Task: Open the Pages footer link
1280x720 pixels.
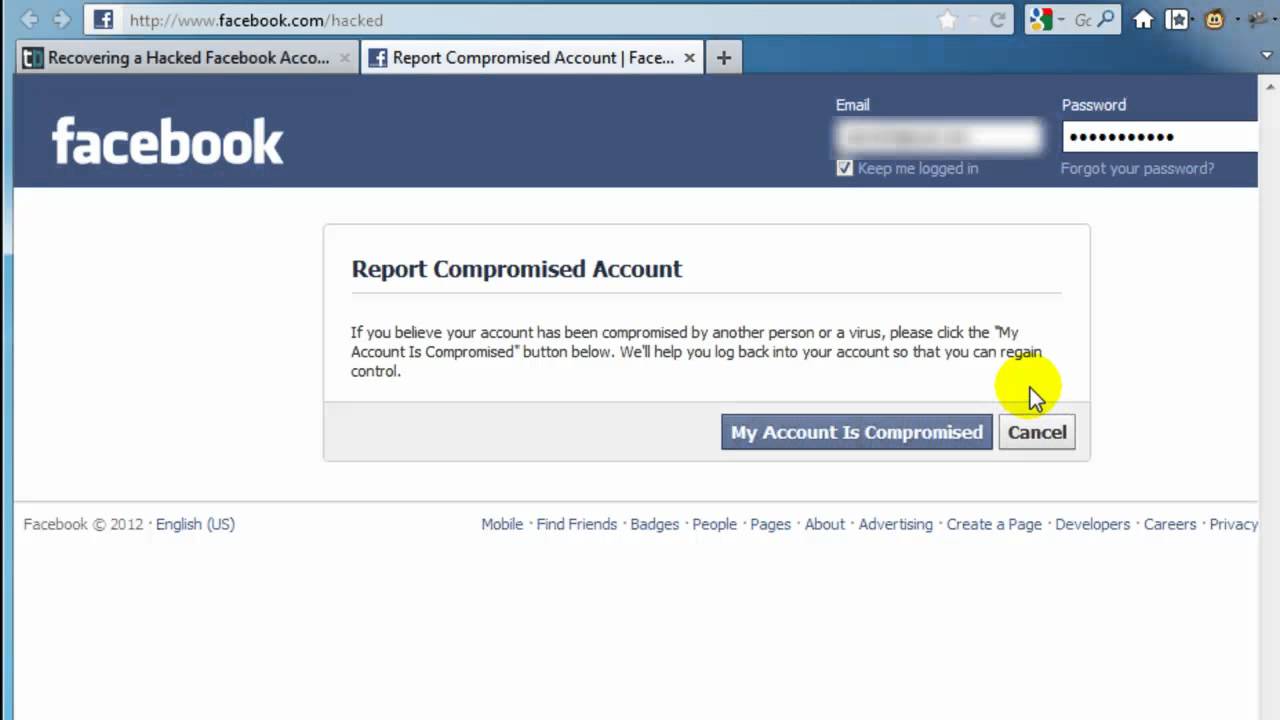Action: 770,524
